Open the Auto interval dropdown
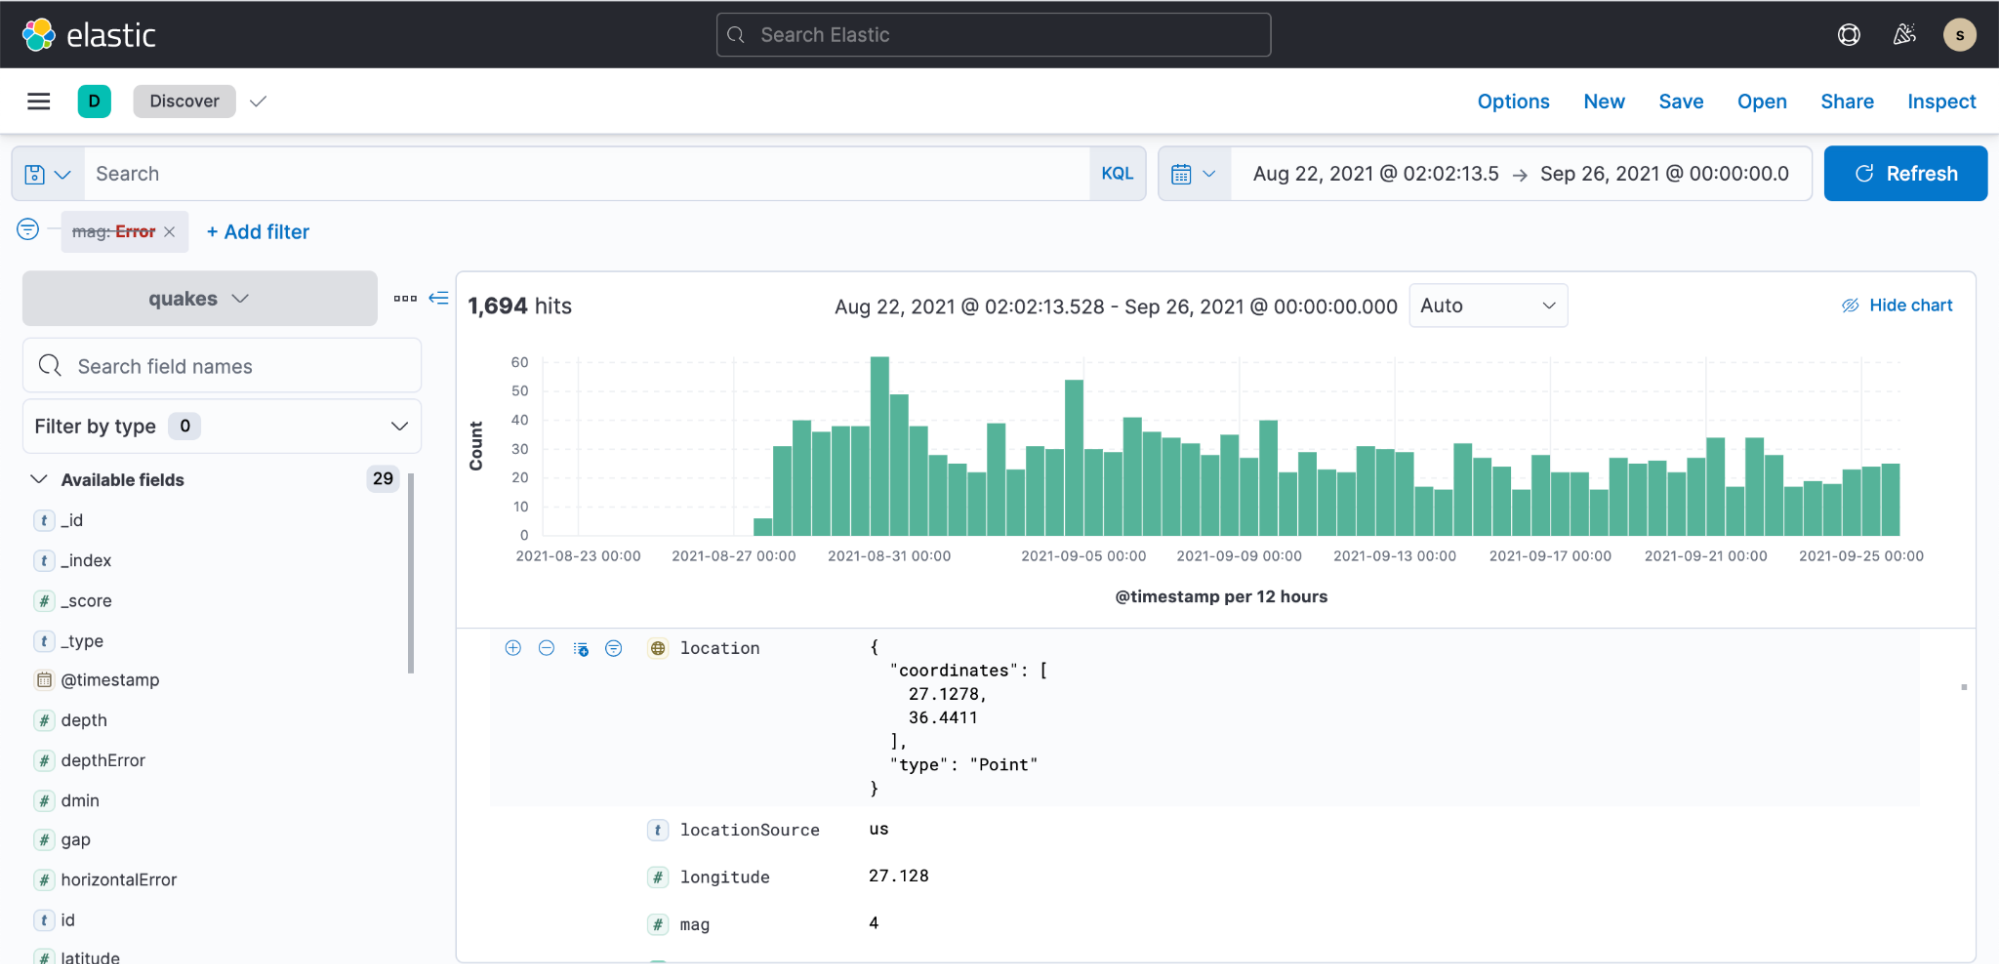This screenshot has width=1999, height=965. 1488,305
